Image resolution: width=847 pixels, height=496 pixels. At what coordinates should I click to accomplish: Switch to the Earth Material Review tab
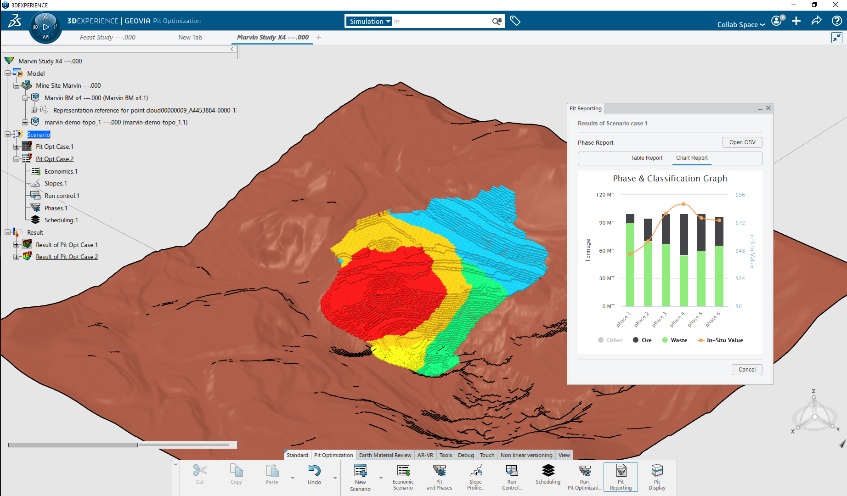tap(385, 455)
